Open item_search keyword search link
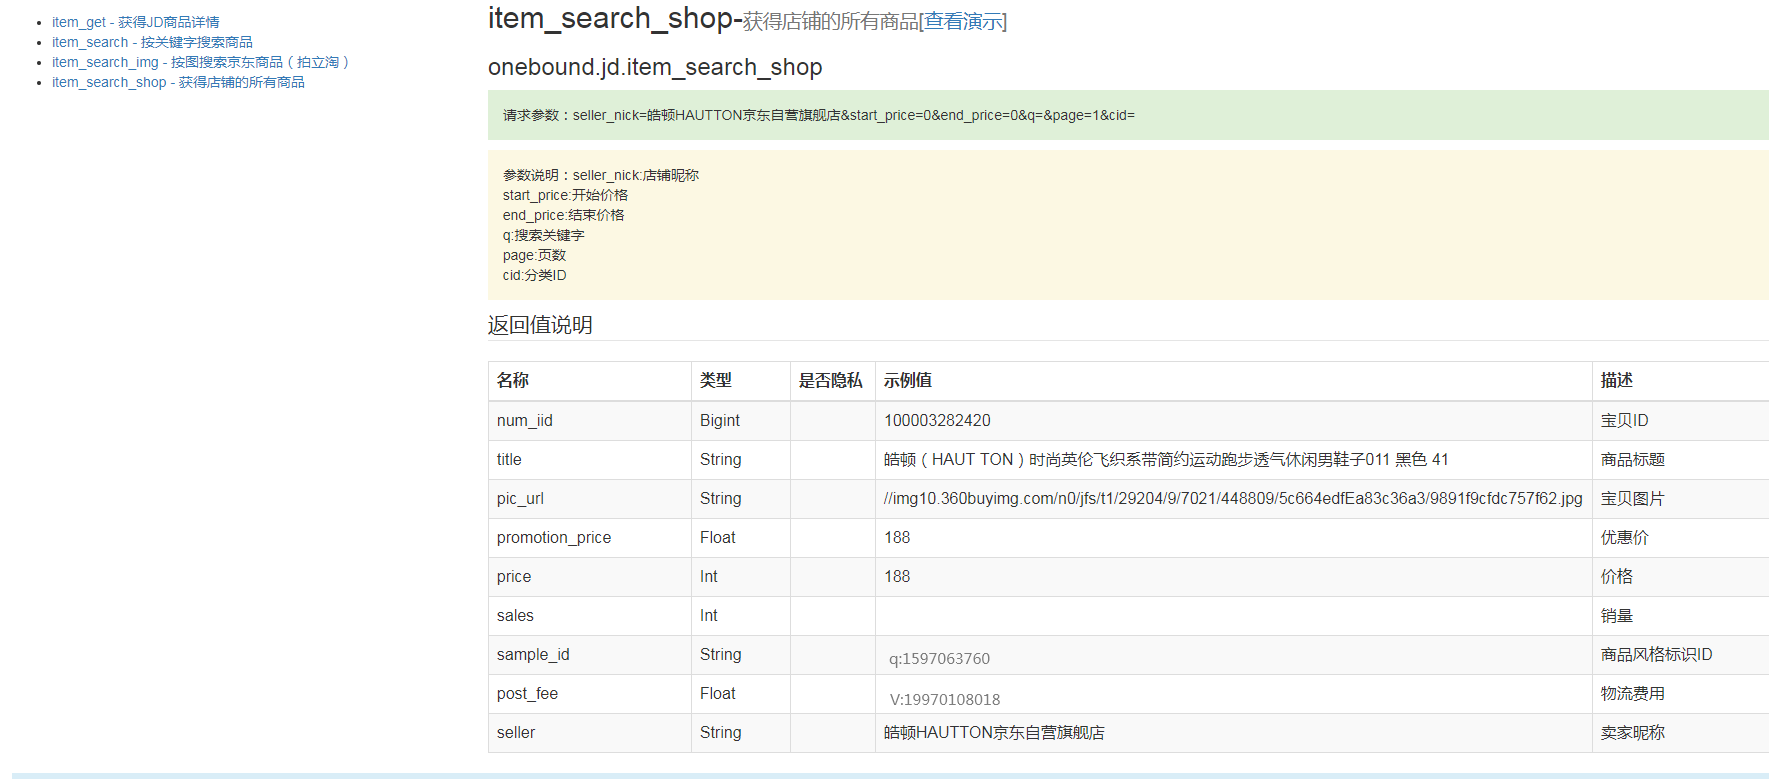The width and height of the screenshot is (1769, 779). 152,42
